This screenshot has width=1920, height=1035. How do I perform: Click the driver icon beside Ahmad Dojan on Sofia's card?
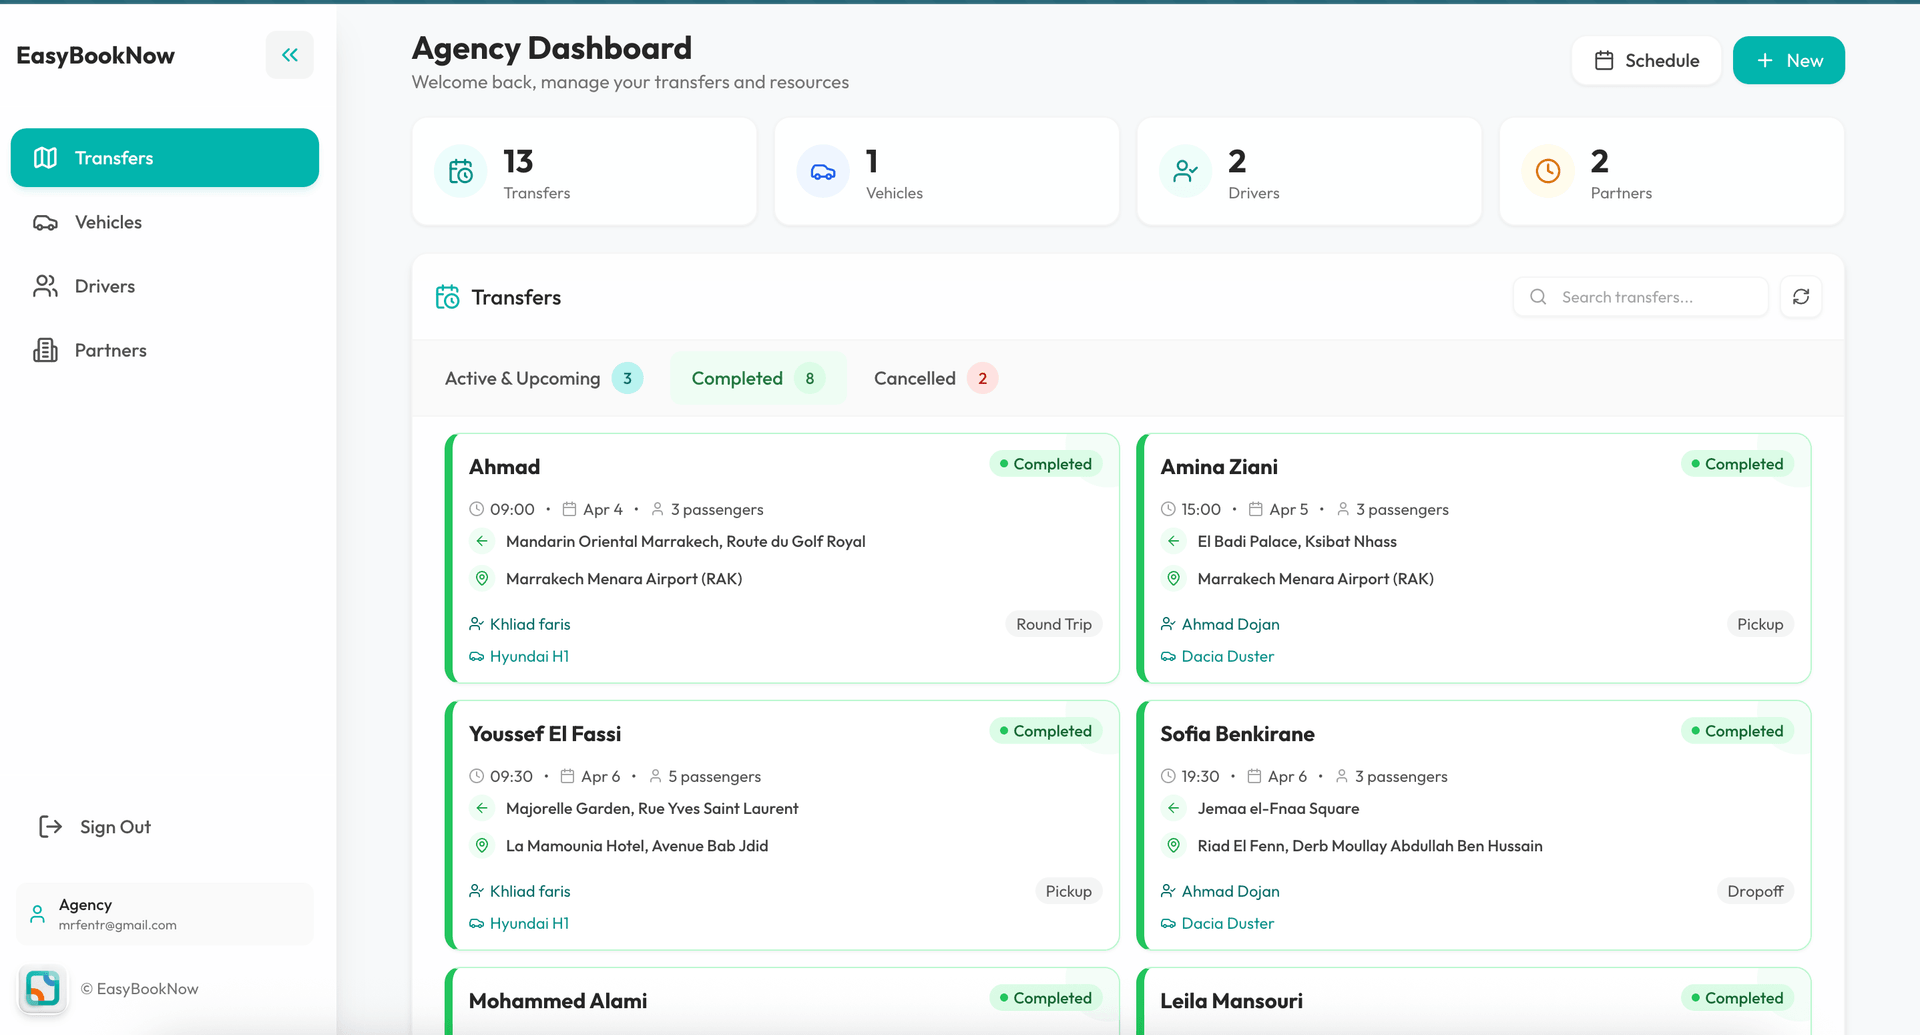tap(1168, 891)
